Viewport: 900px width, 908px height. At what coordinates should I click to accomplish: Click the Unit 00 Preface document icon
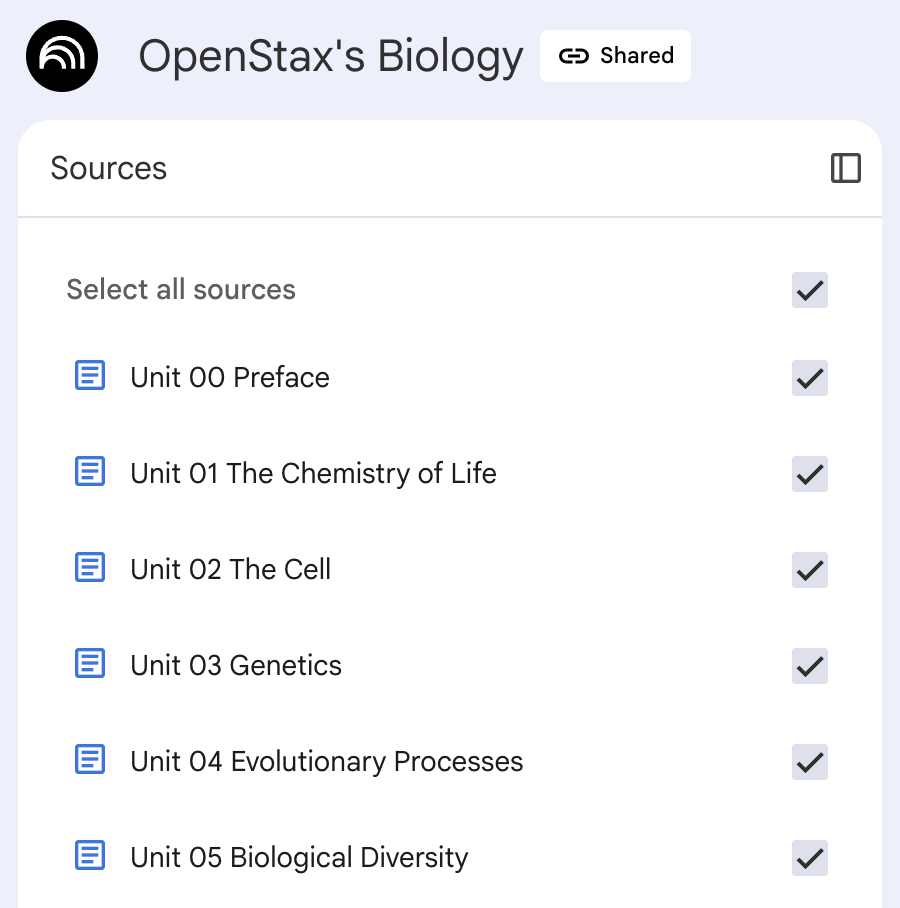click(90, 376)
